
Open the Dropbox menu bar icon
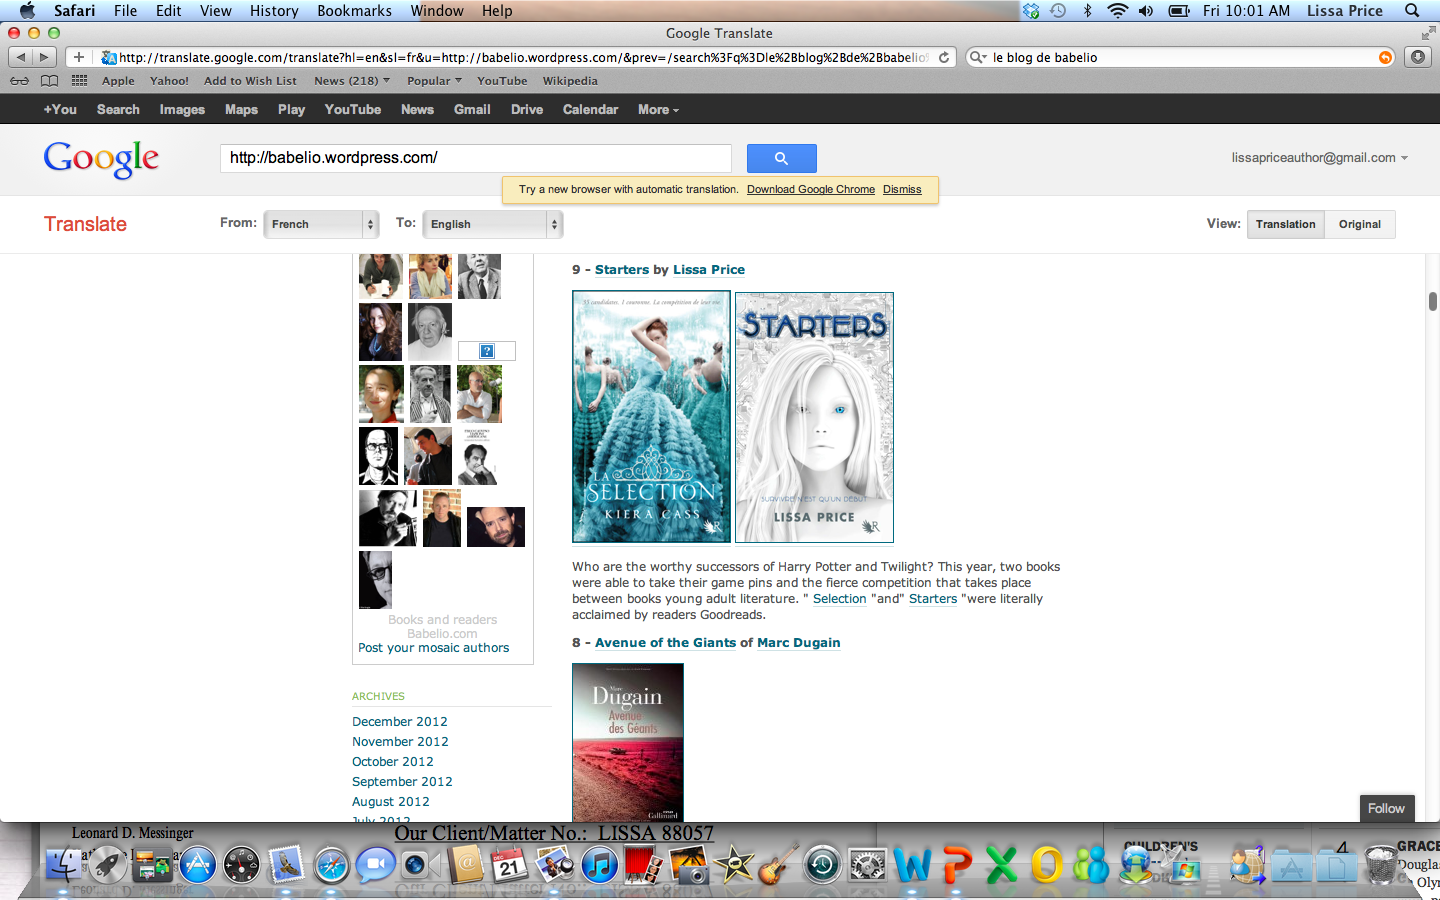[1031, 11]
